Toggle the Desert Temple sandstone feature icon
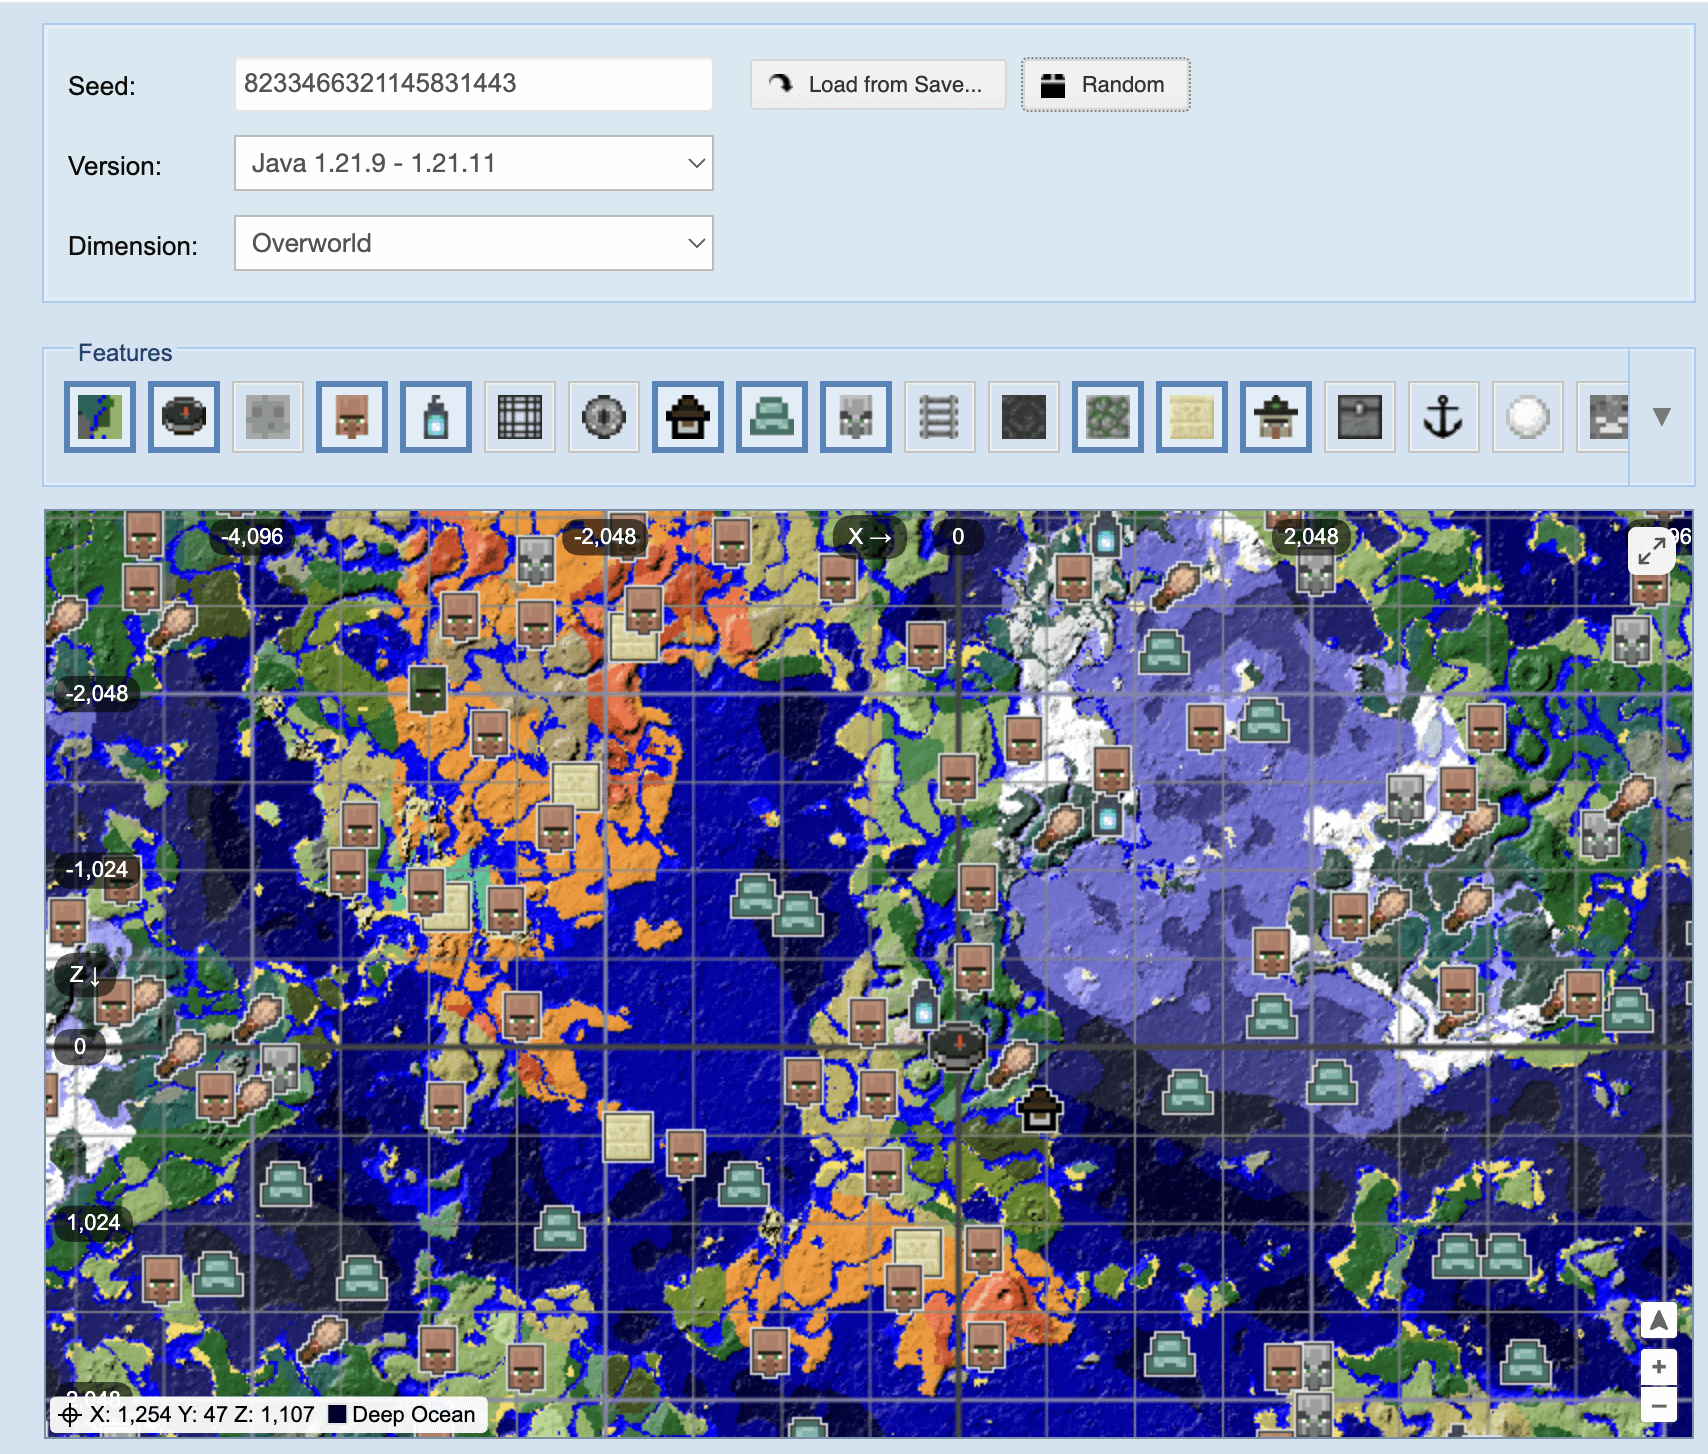The height and width of the screenshot is (1454, 1708). point(1192,417)
